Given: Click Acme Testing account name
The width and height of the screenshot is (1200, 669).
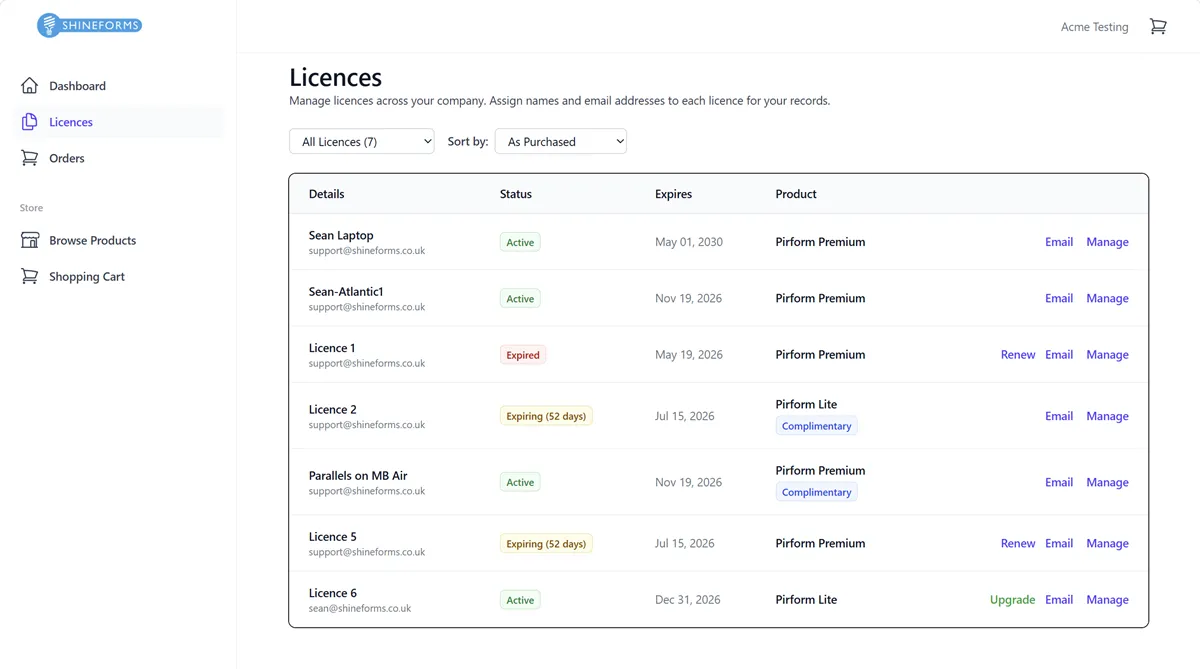Looking at the screenshot, I should 1094,27.
